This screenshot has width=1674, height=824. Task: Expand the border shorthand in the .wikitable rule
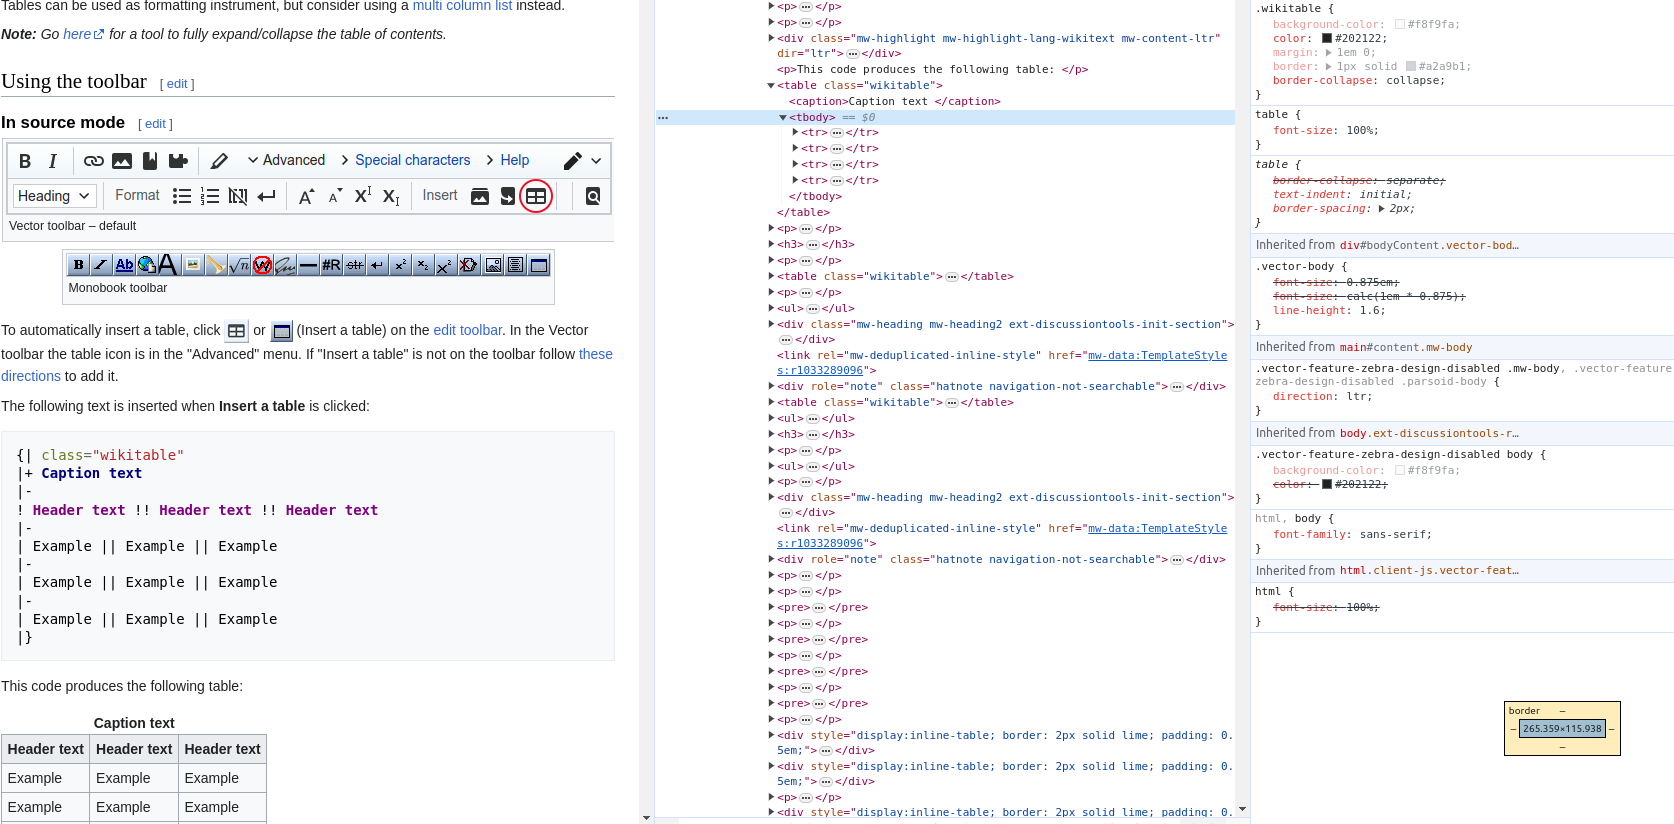click(1328, 66)
